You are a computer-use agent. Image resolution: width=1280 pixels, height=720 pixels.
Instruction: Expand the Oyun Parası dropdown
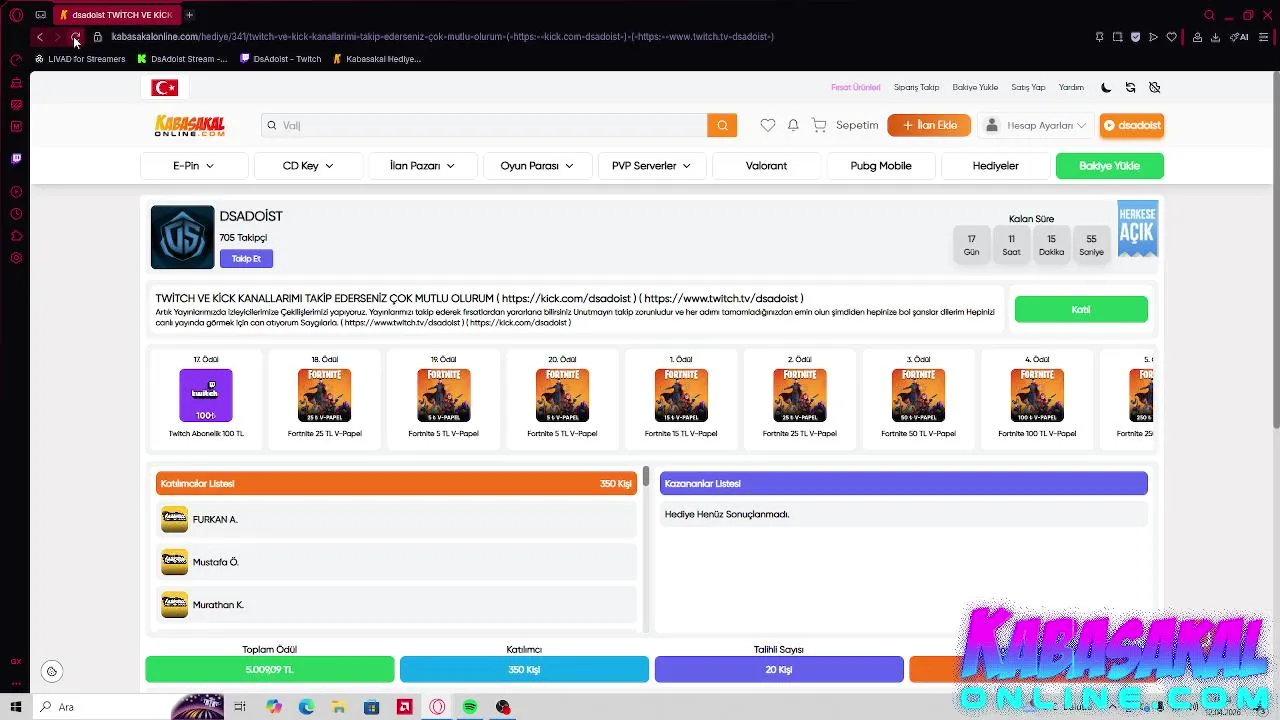coord(537,166)
